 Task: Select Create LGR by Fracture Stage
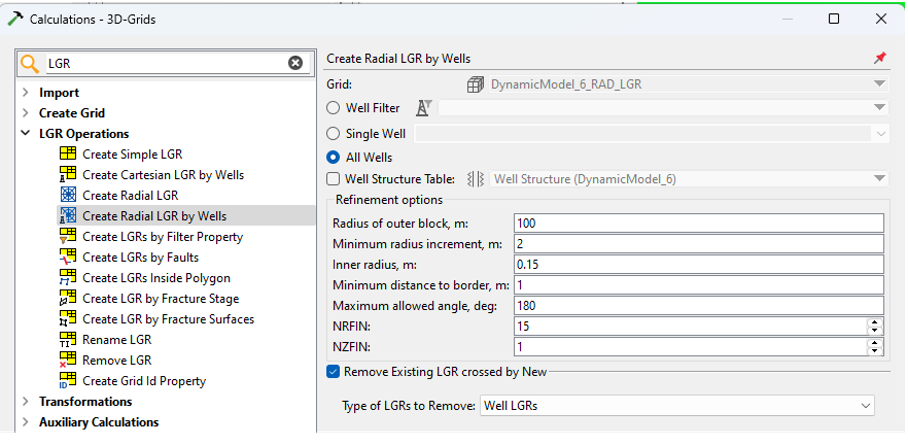point(160,298)
